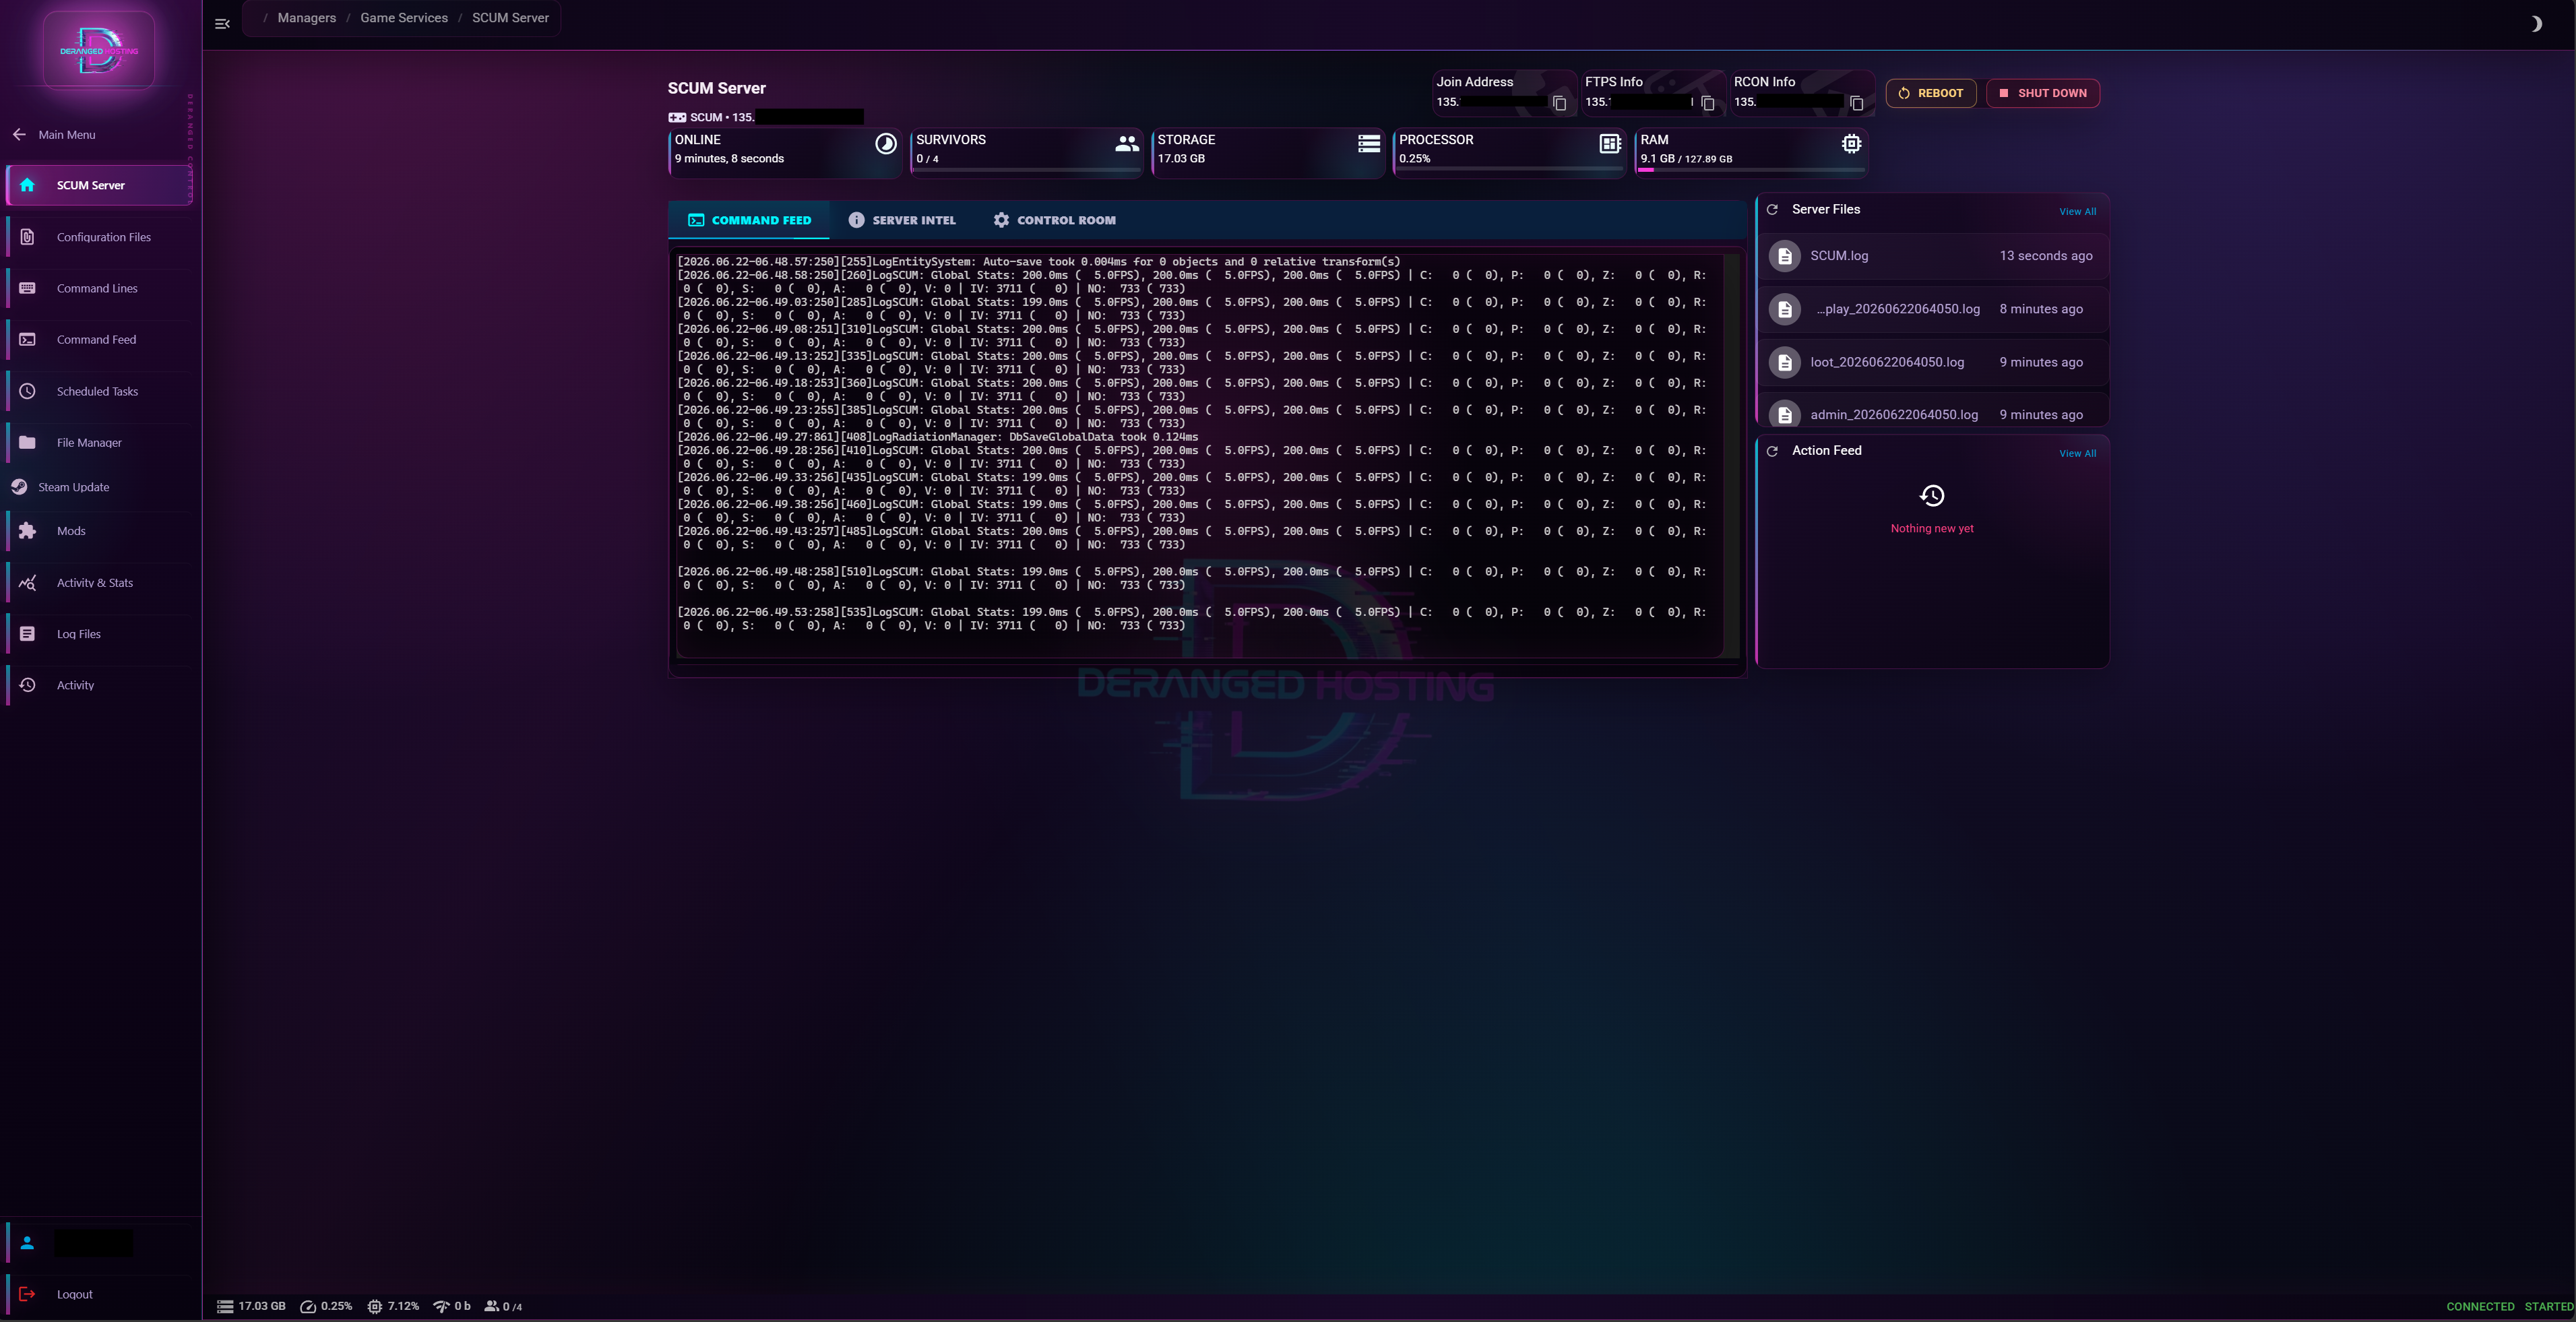Open the admin_20260622064050.log file
The height and width of the screenshot is (1322, 2576).
click(x=1932, y=412)
